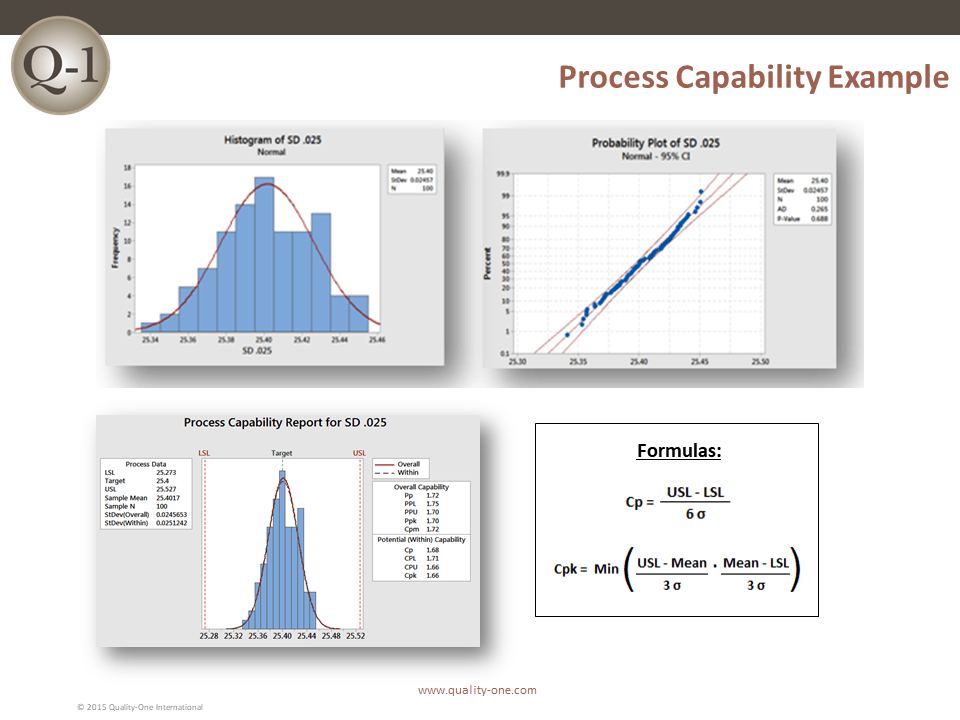Click the Cp formula label
The image size is (960, 720).
(639, 502)
